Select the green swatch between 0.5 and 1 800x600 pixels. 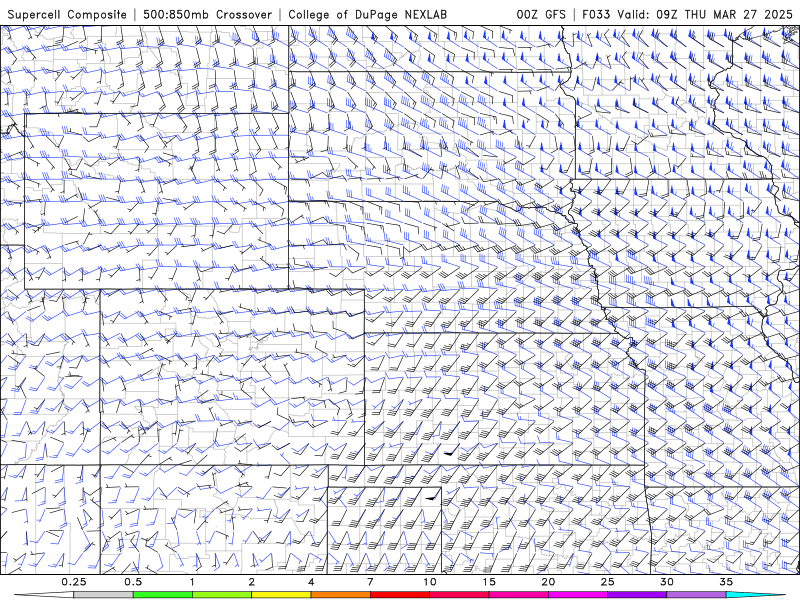coord(162,595)
